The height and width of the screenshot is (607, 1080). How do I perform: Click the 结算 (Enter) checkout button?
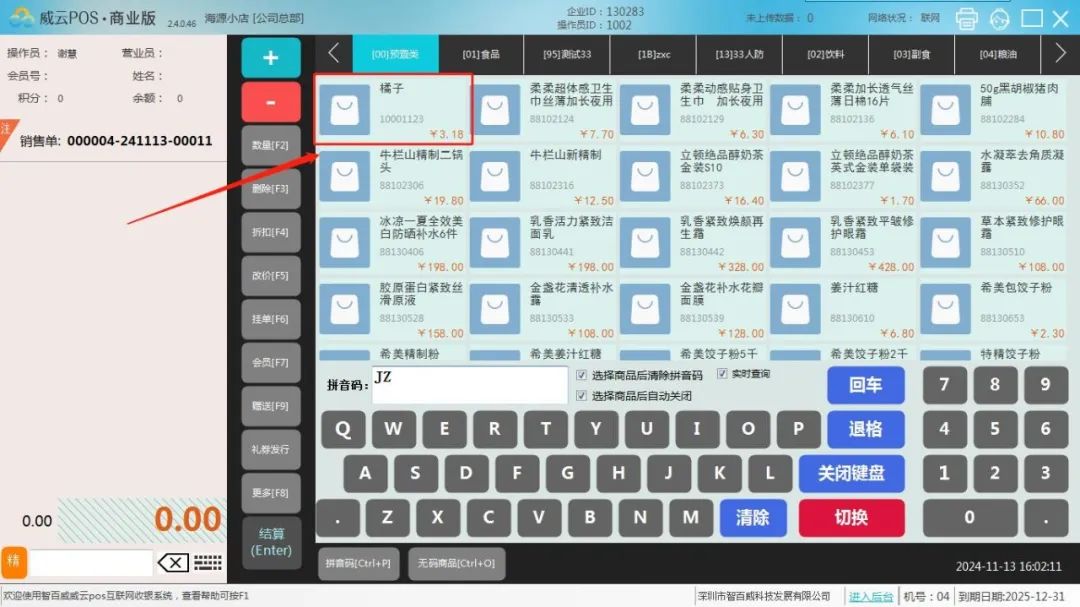click(x=271, y=542)
